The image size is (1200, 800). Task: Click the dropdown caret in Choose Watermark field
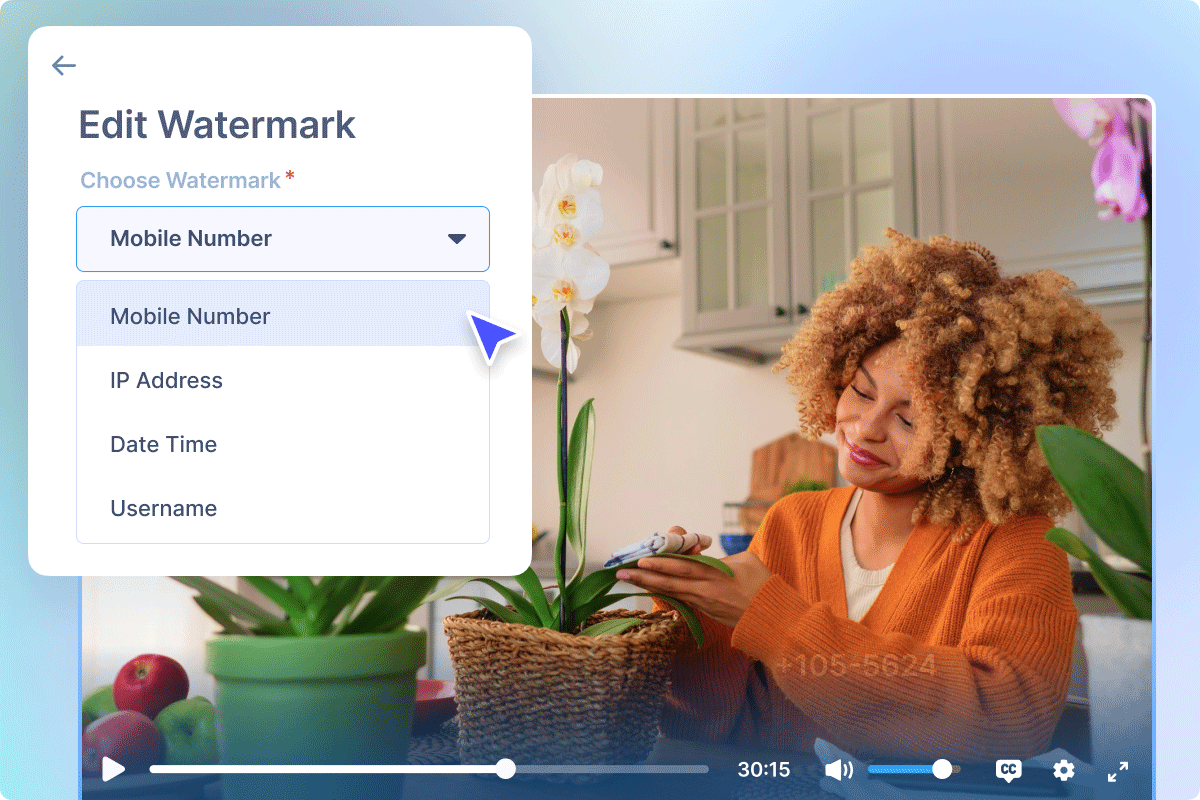tap(457, 239)
